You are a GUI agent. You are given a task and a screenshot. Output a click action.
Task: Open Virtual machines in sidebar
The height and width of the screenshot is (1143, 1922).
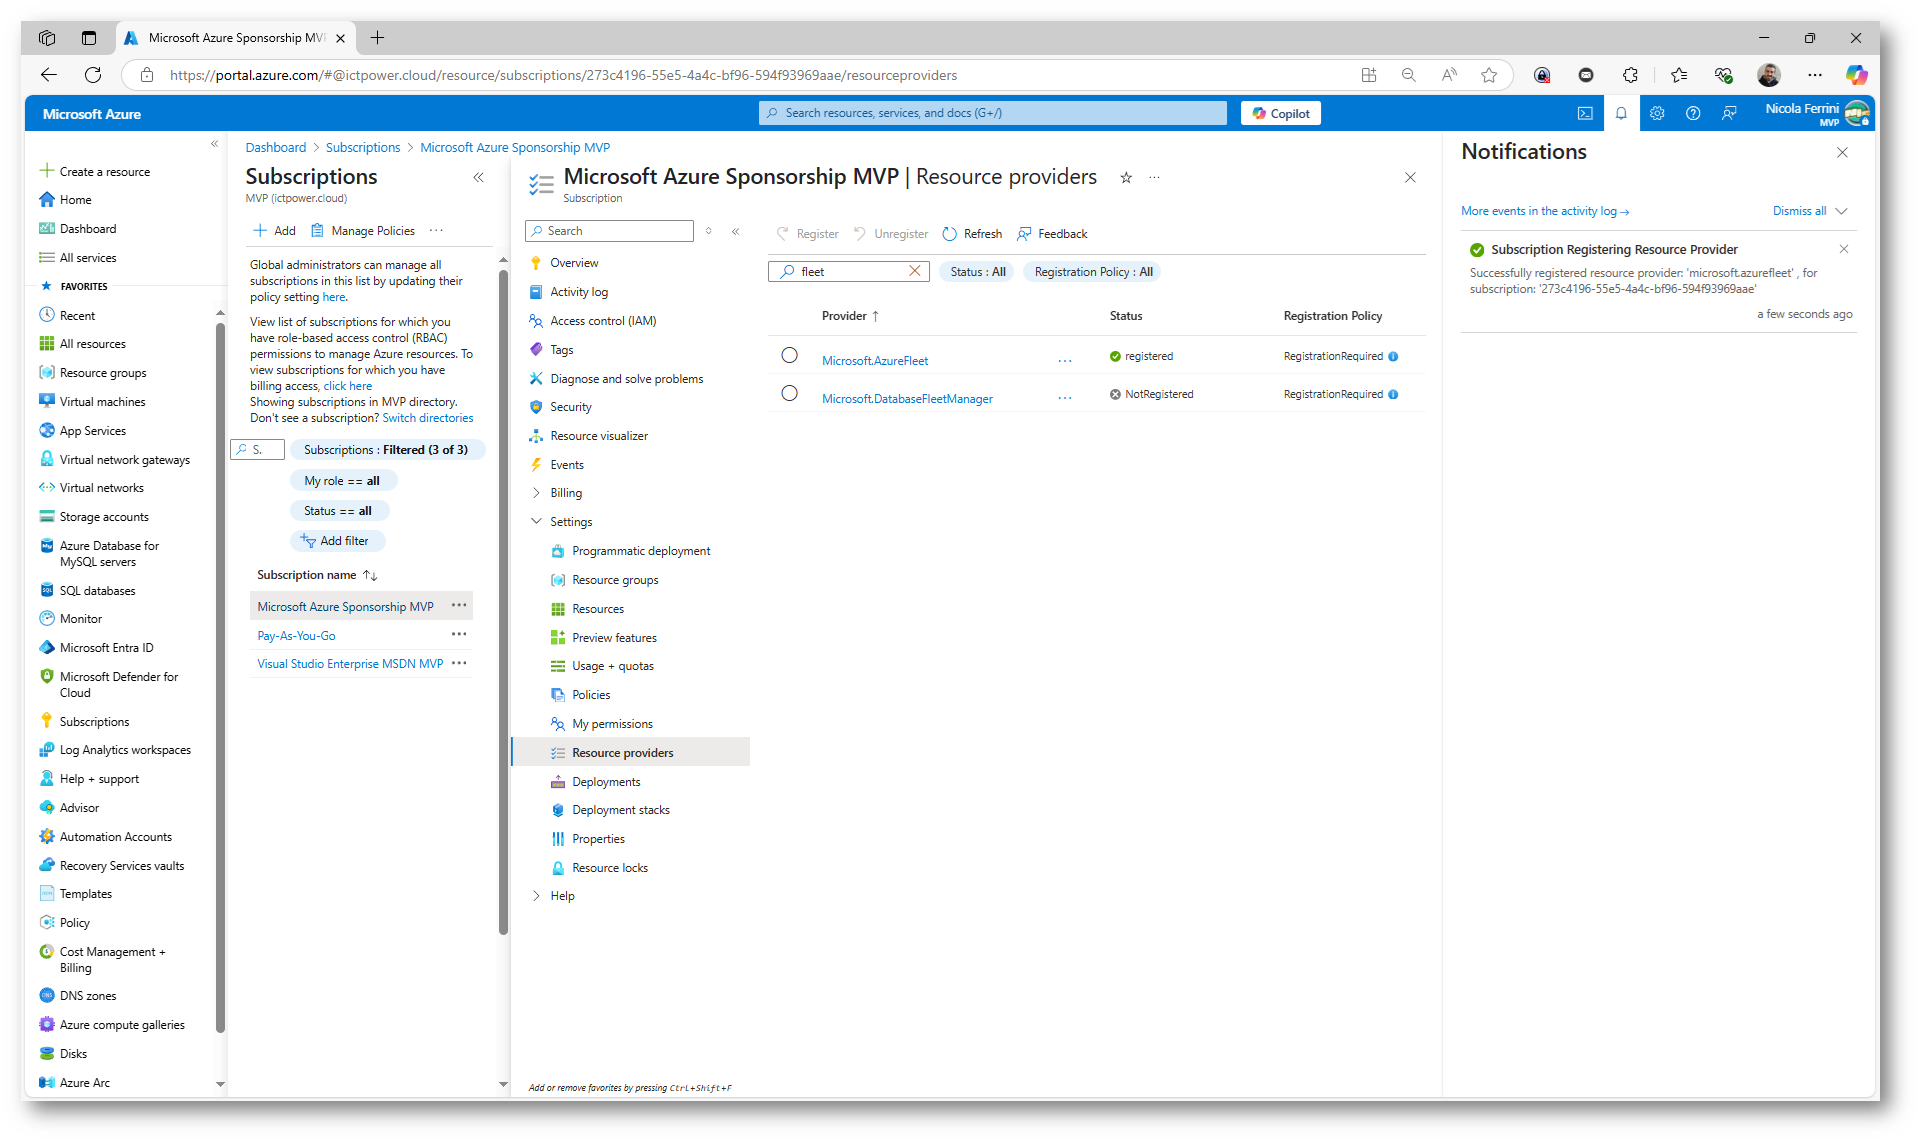click(102, 401)
